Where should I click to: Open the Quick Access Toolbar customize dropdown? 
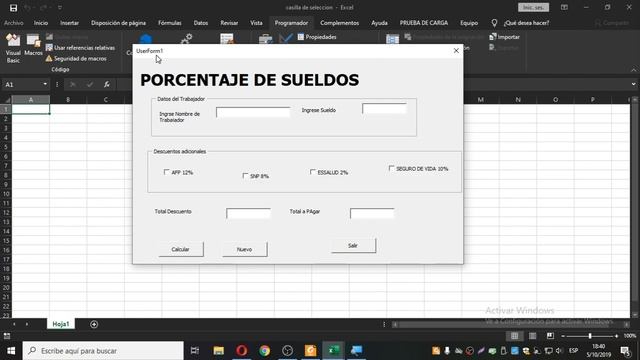(x=60, y=8)
